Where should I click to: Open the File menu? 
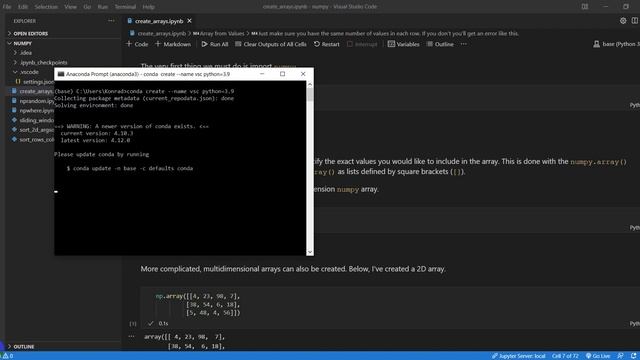[x=7, y=7]
